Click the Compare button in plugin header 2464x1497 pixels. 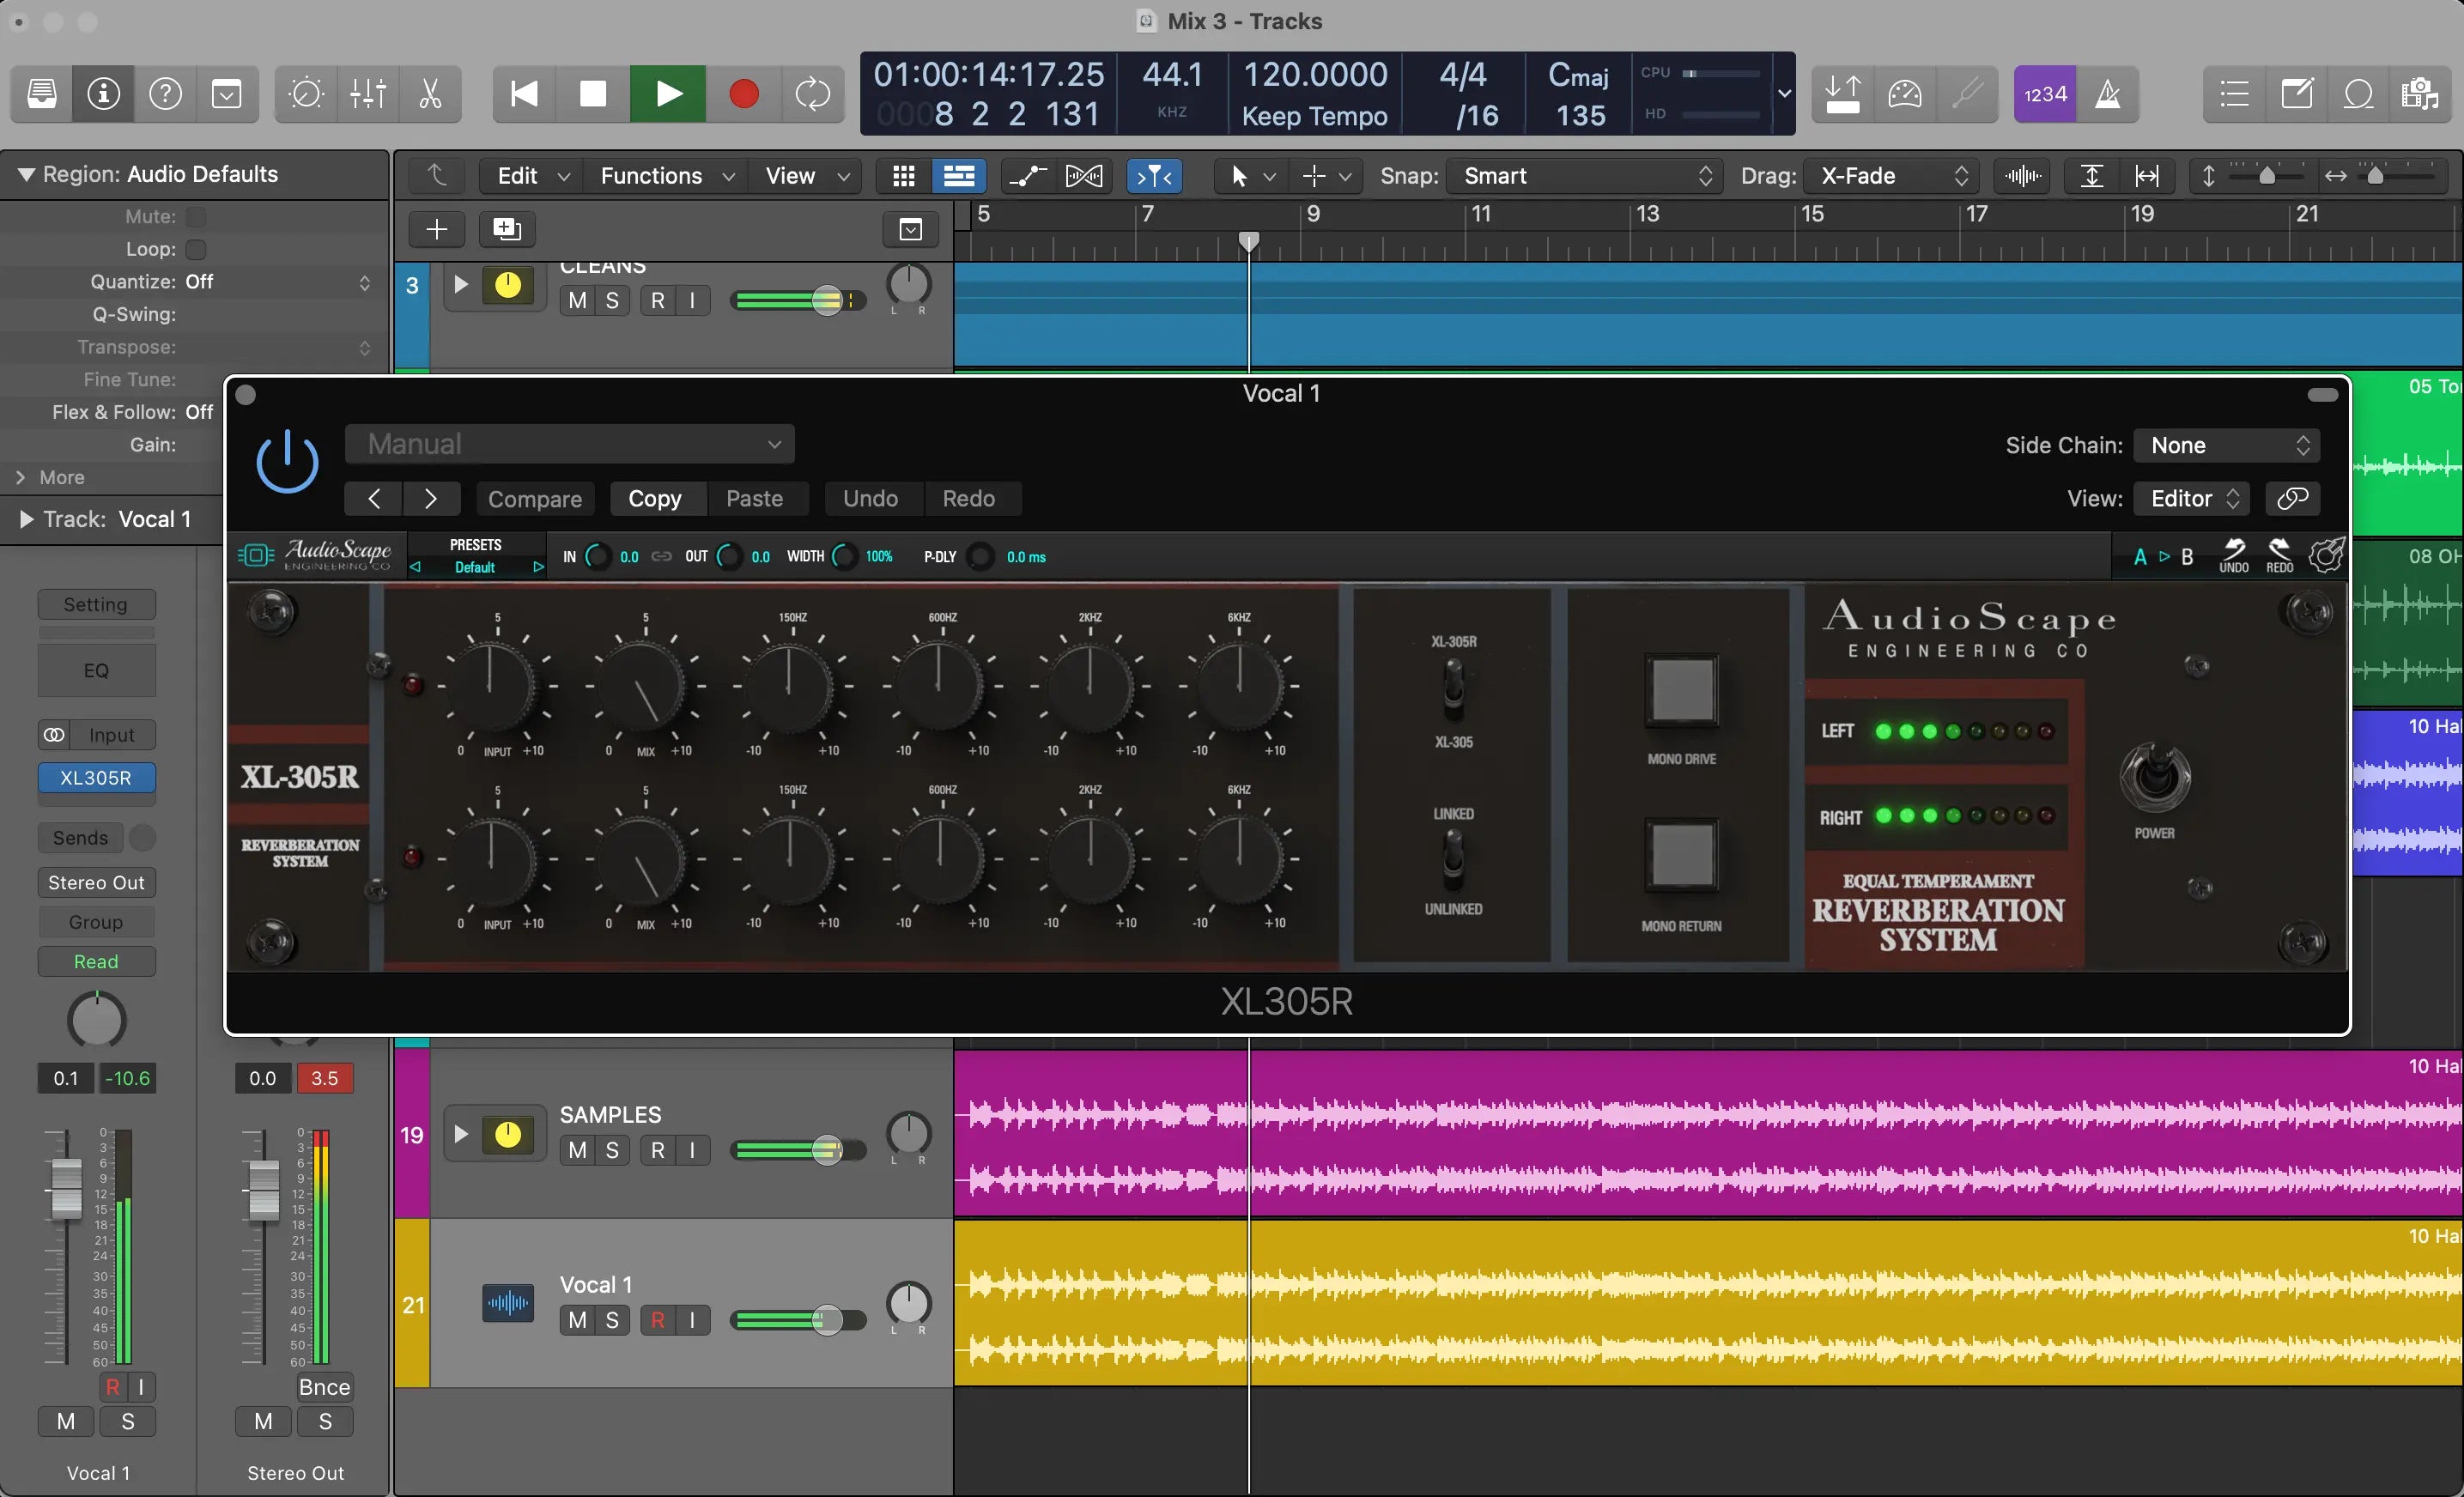[534, 499]
